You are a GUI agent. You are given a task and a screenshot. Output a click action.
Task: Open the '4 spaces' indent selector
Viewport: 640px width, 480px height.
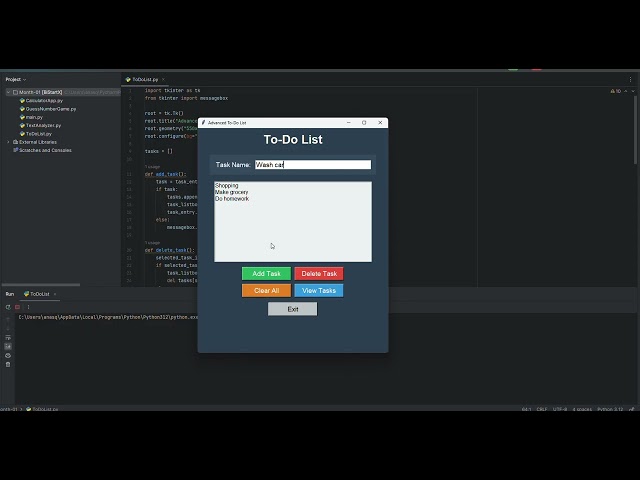pyautogui.click(x=582, y=409)
